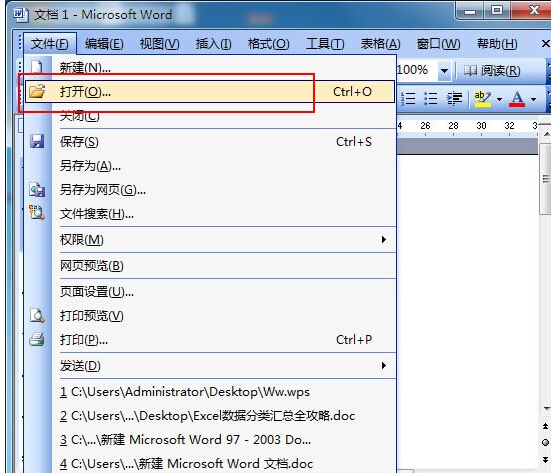Click the increase indent toolbar icon
Viewport: 551px width, 473px height.
tap(454, 99)
